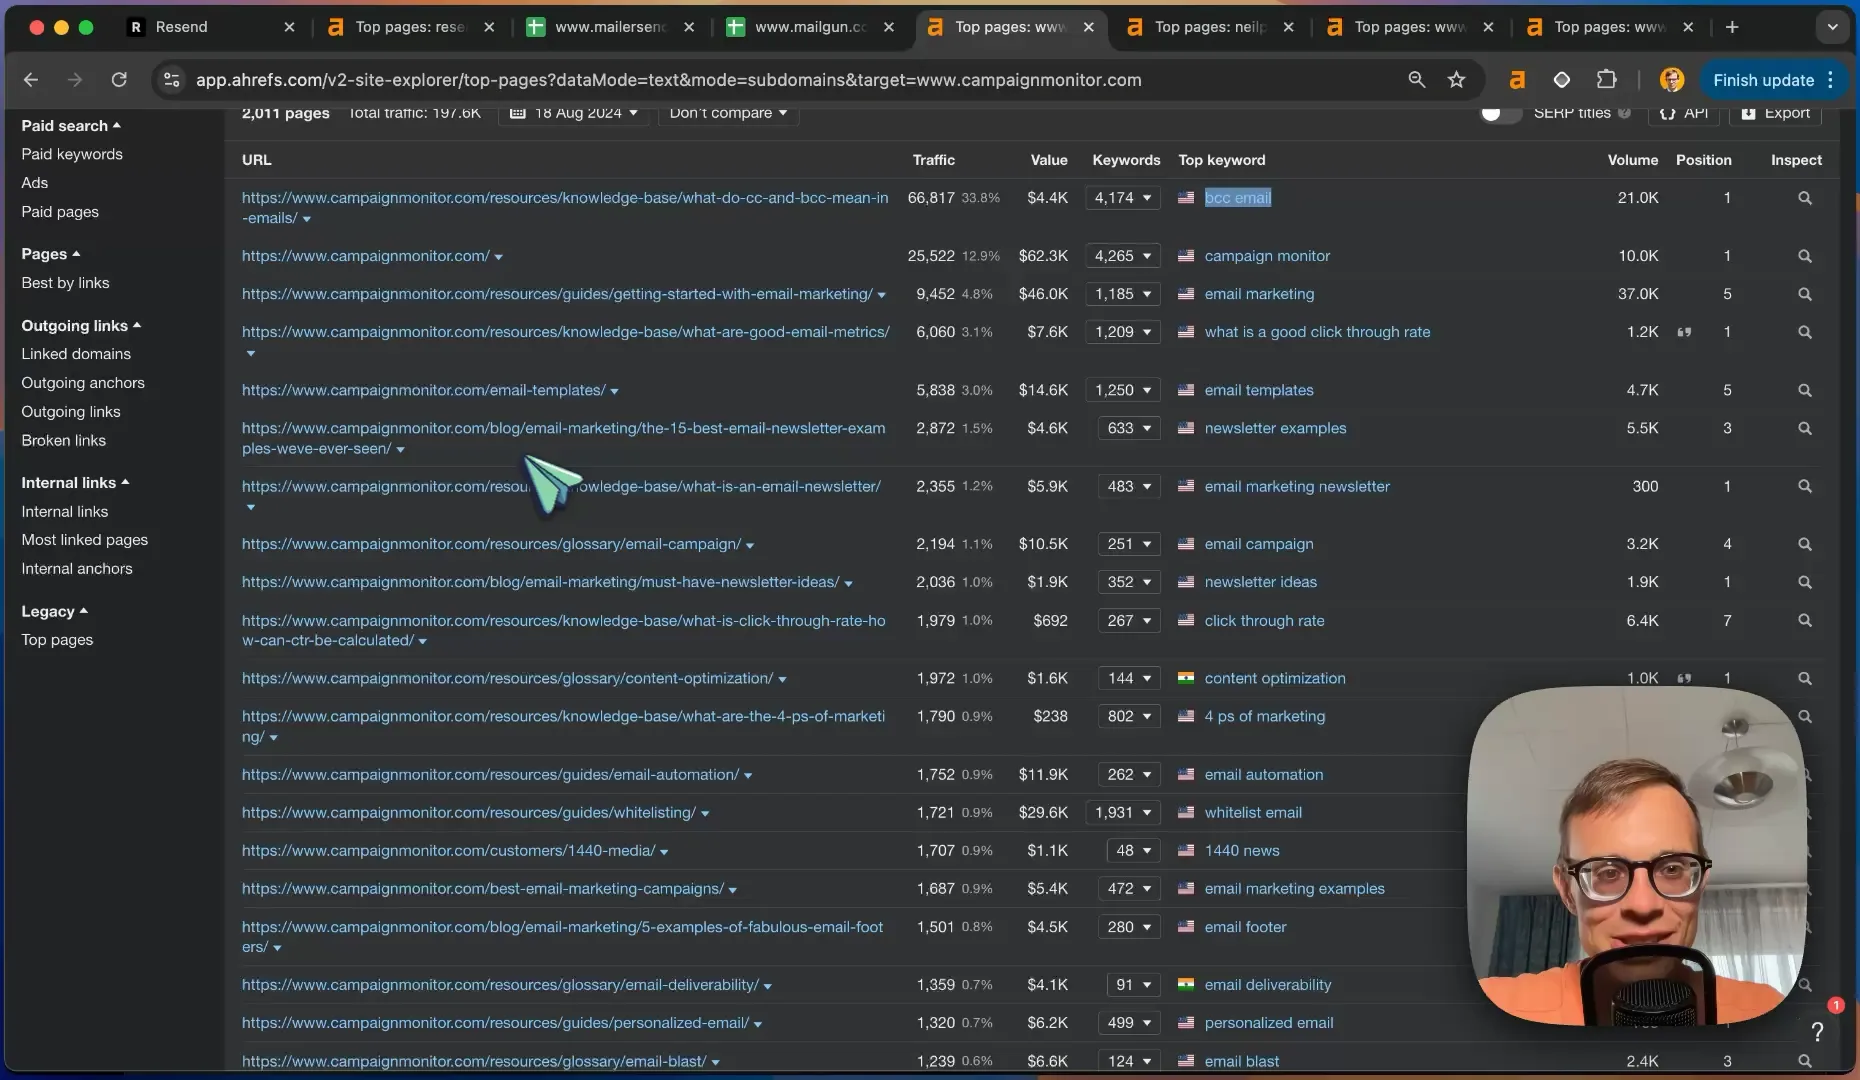View site information icon in address bar
This screenshot has height=1080, width=1860.
(x=172, y=80)
